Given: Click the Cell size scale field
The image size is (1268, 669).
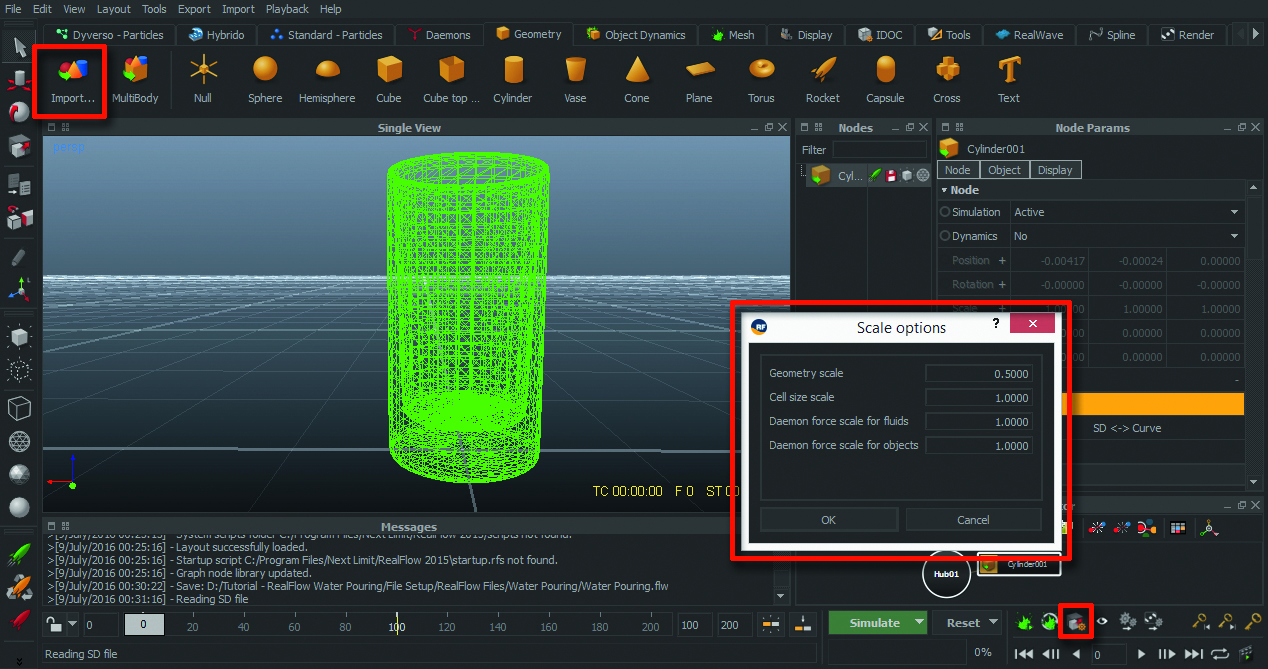Looking at the screenshot, I should point(977,397).
